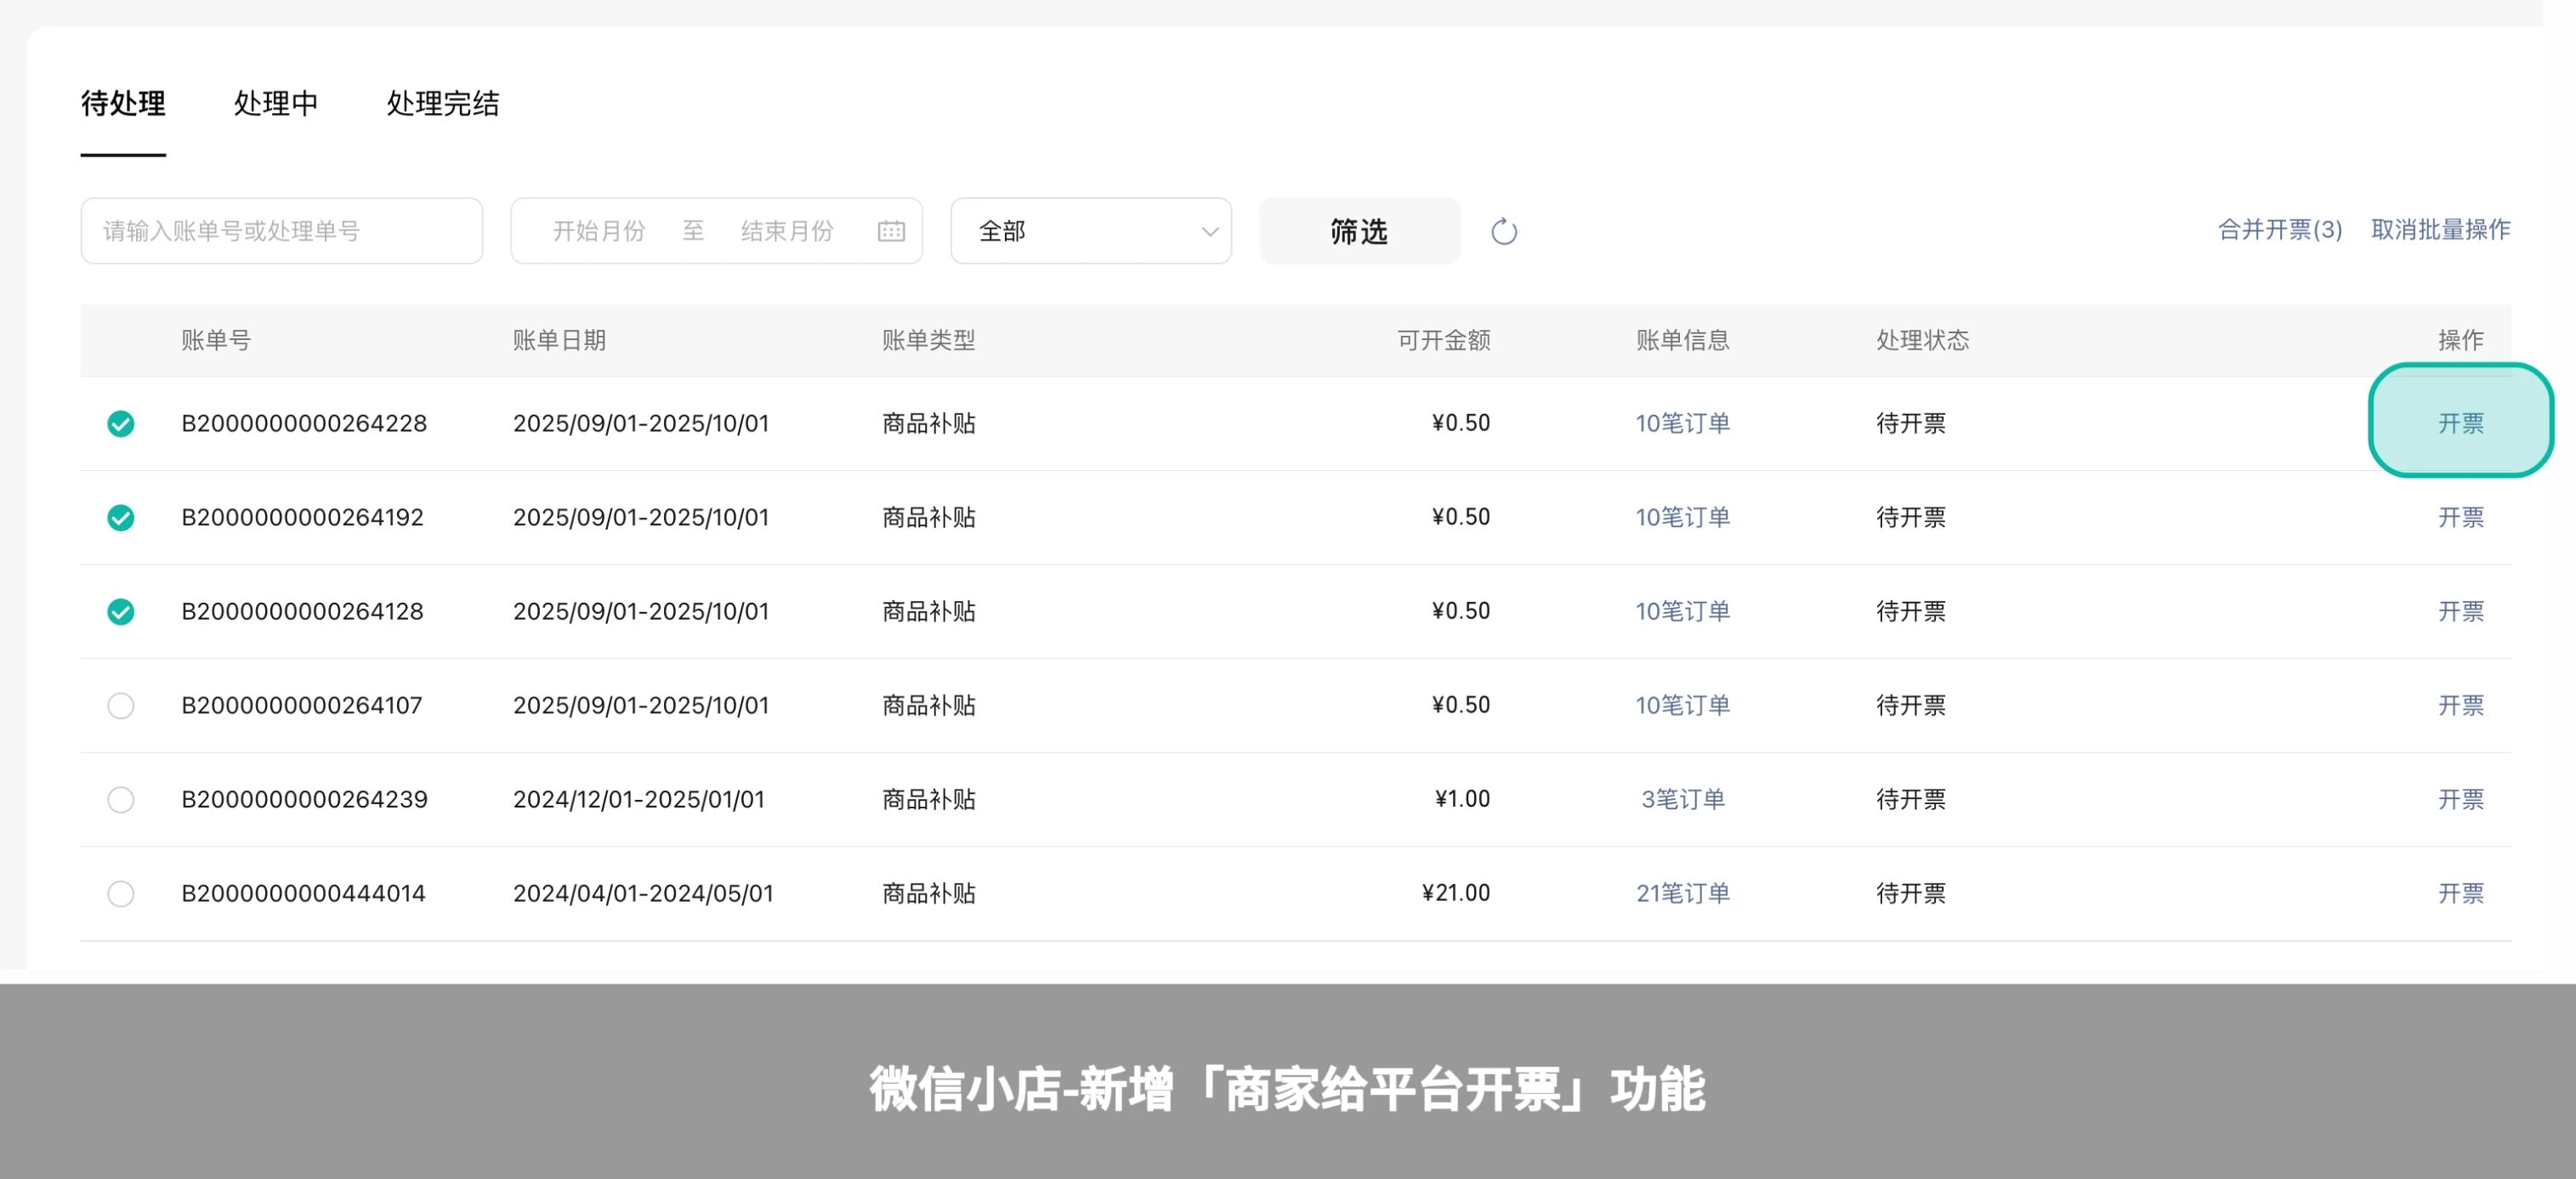Viewport: 2576px width, 1179px height.
Task: Select the bill B2000000000264107 row checkbox
Action: (121, 706)
